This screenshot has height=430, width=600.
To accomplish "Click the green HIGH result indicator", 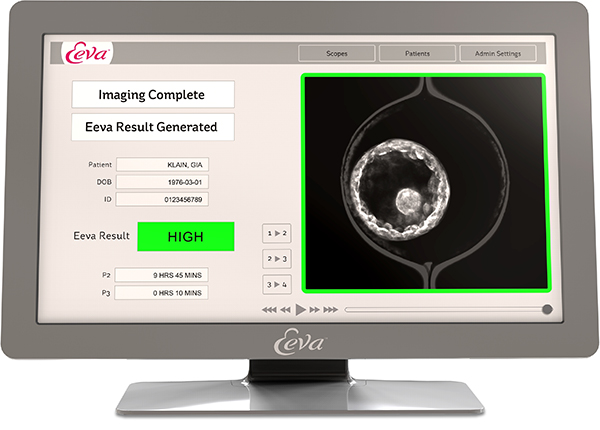I will tap(185, 236).
